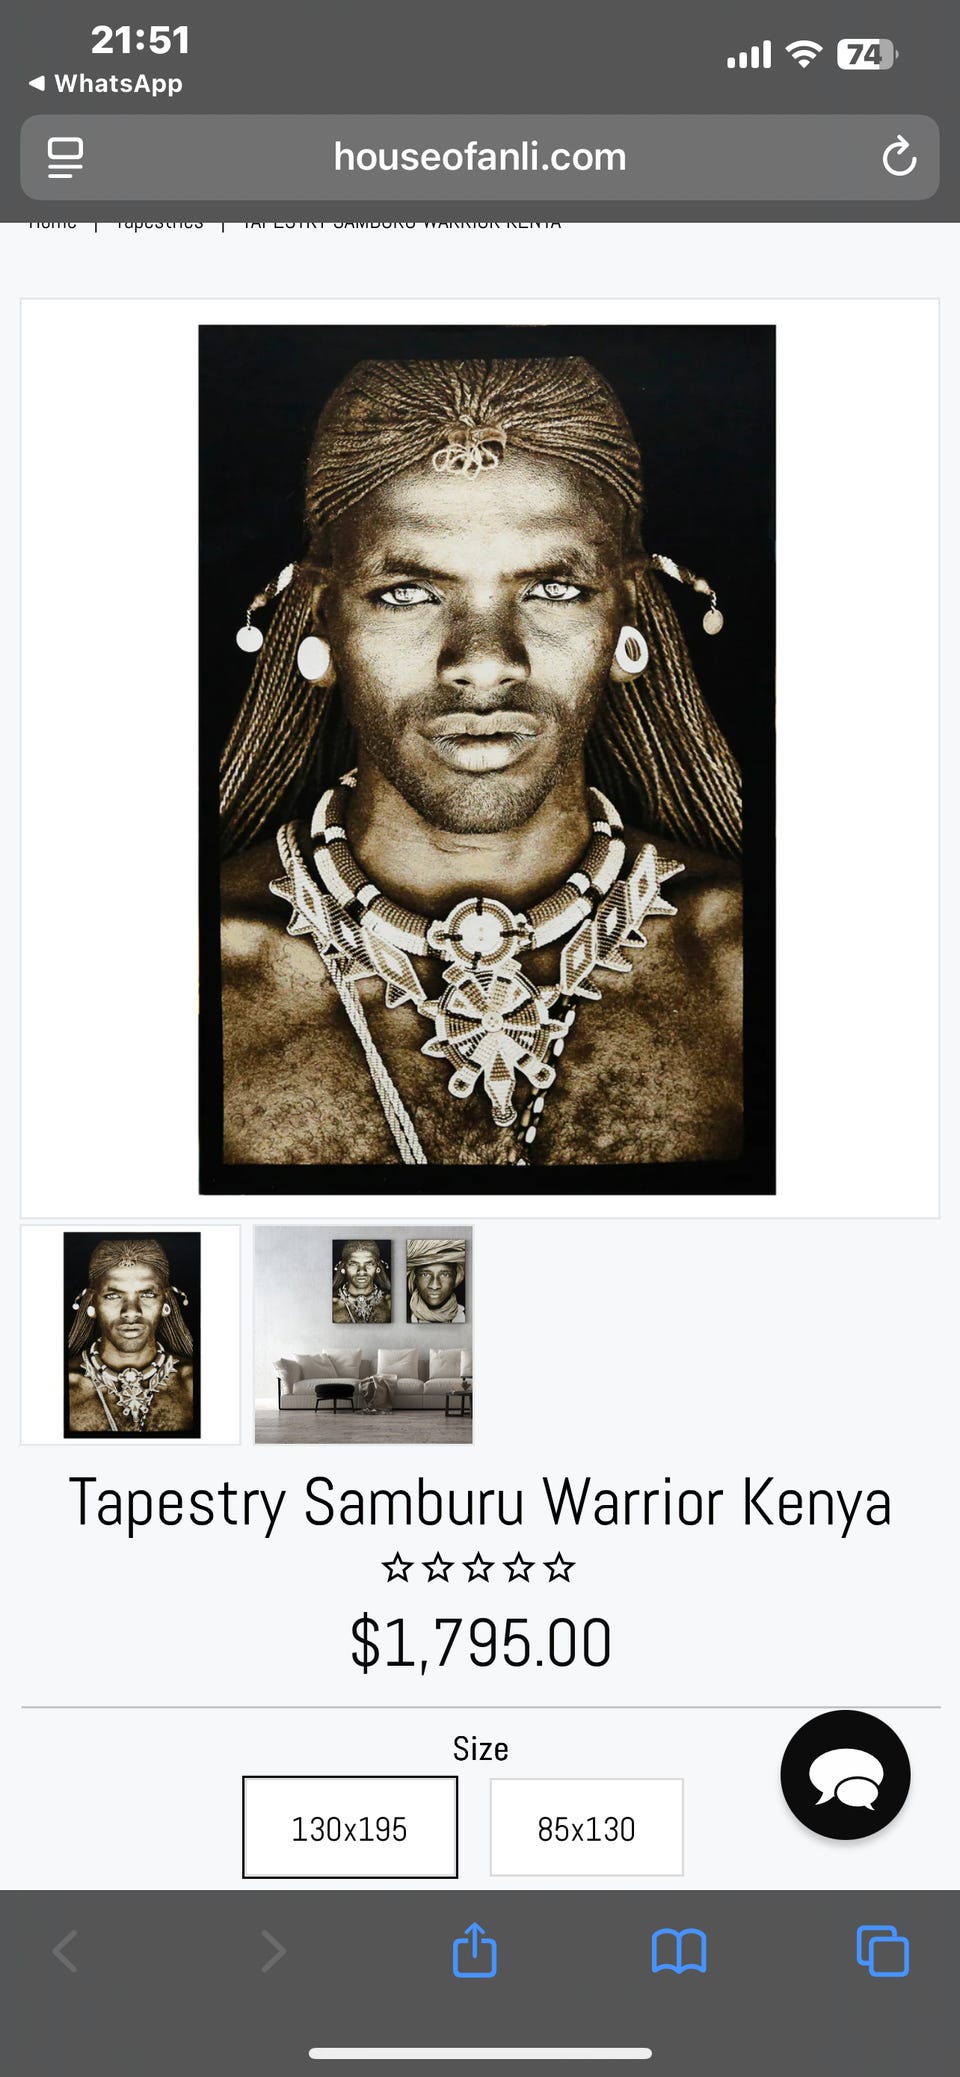The width and height of the screenshot is (960, 2077).
Task: Tap the Tapestry Samburu Warrior Kenya title
Action: (479, 1504)
